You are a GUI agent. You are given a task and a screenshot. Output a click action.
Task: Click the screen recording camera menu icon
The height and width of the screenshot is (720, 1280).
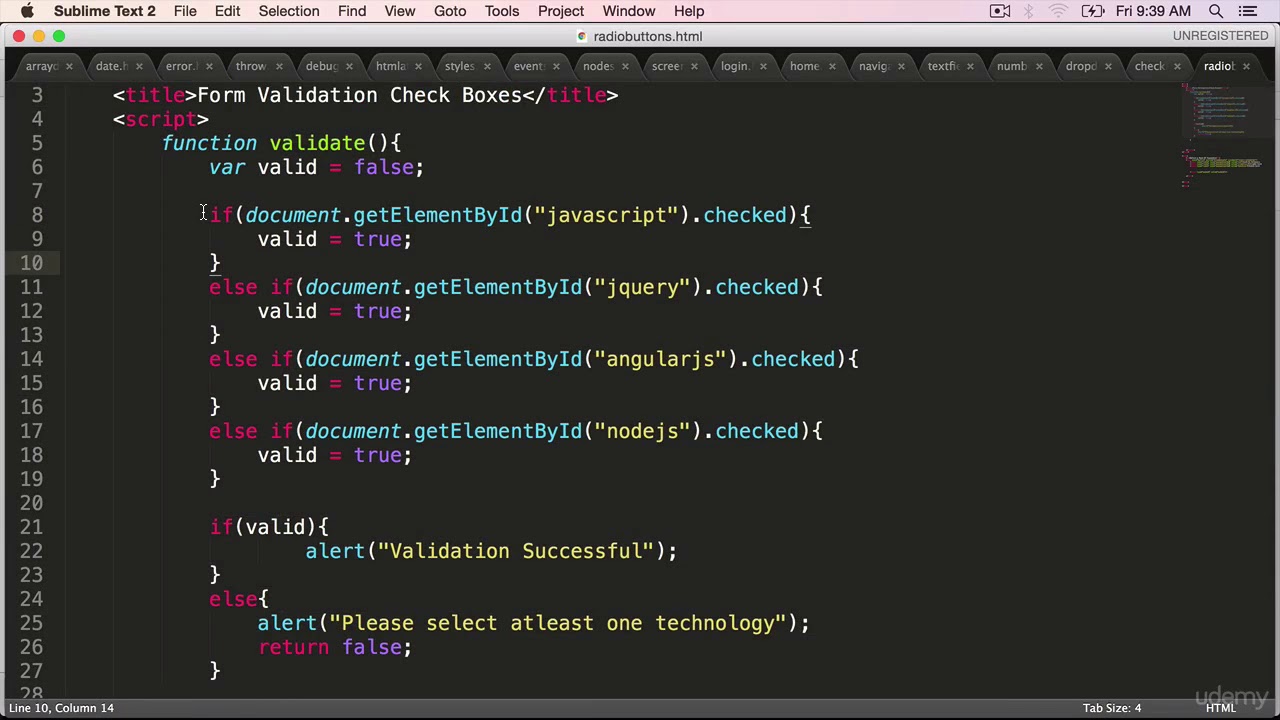[x=1000, y=11]
